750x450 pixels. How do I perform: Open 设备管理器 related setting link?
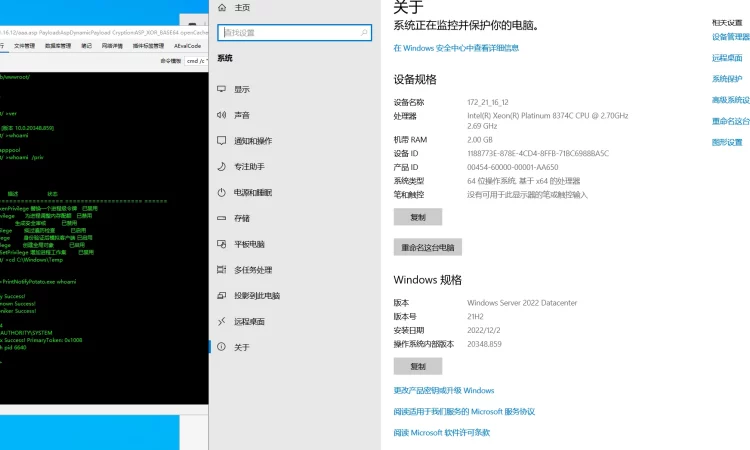[730, 37]
